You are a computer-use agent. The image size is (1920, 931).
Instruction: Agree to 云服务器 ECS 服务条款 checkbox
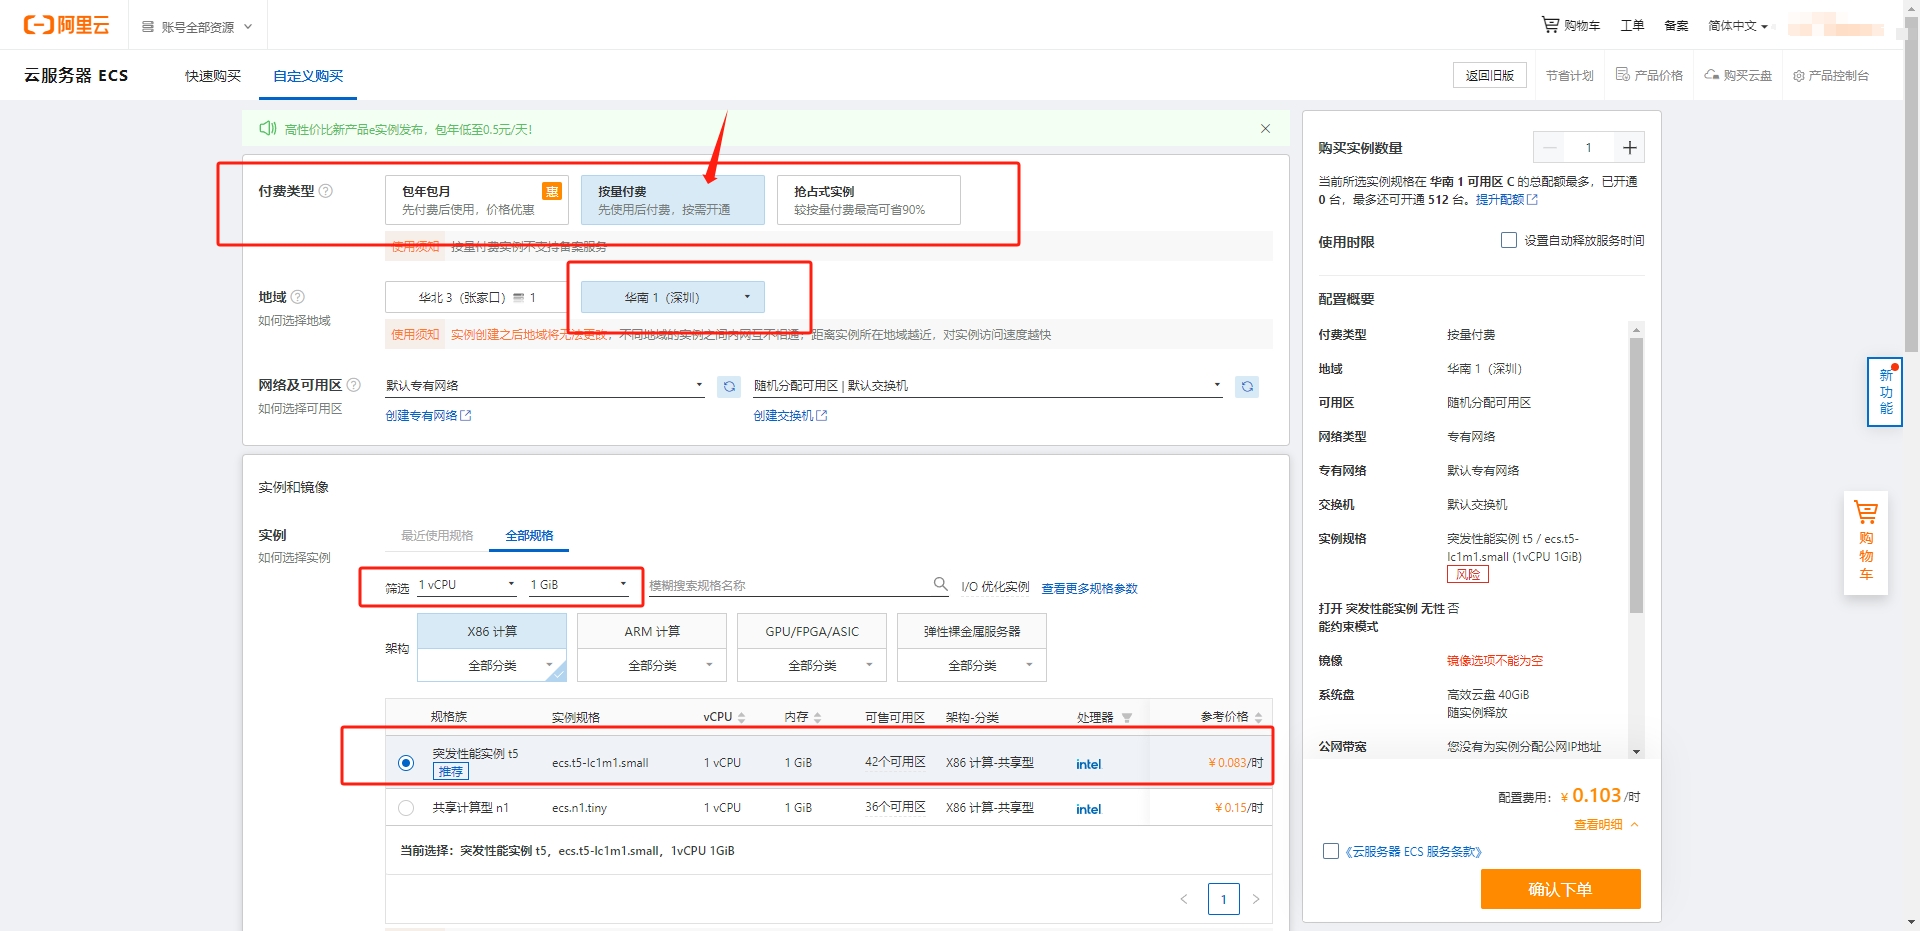(1331, 851)
